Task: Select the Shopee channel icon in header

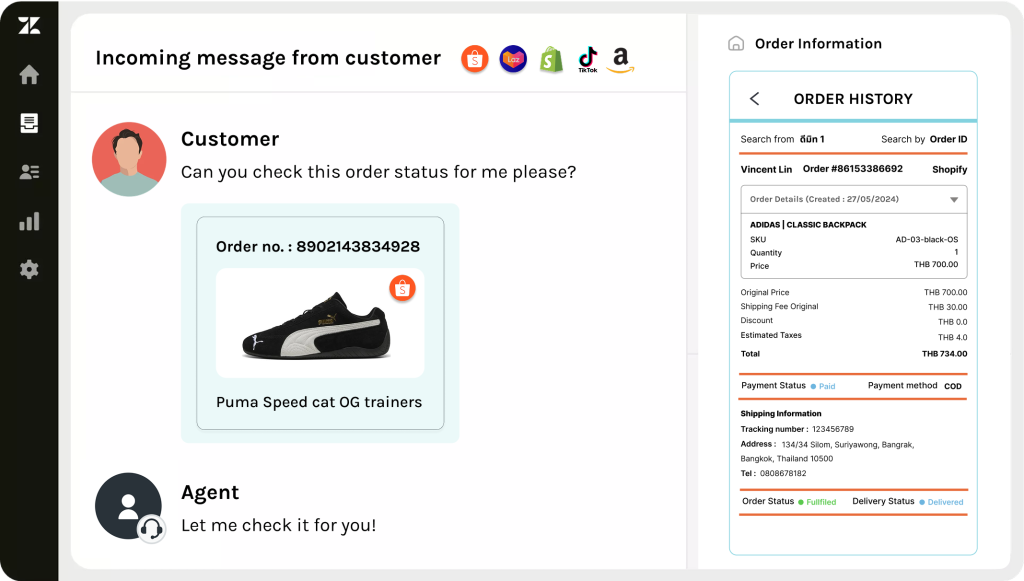Action: click(x=475, y=59)
